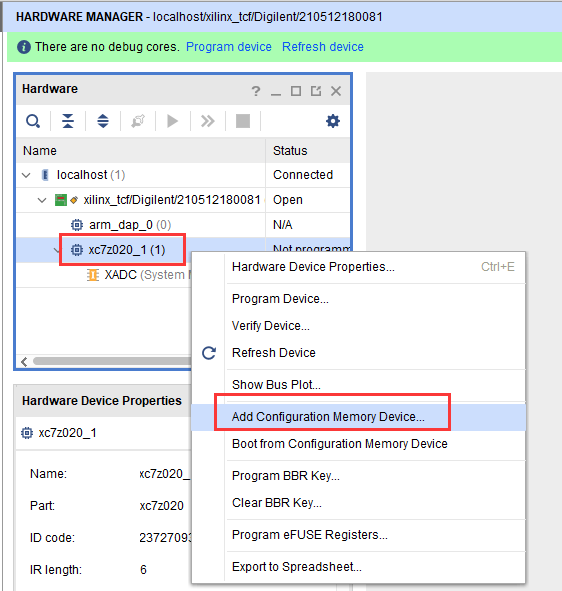The image size is (562, 591).
Task: Click the Run trigger play icon
Action: click(173, 121)
